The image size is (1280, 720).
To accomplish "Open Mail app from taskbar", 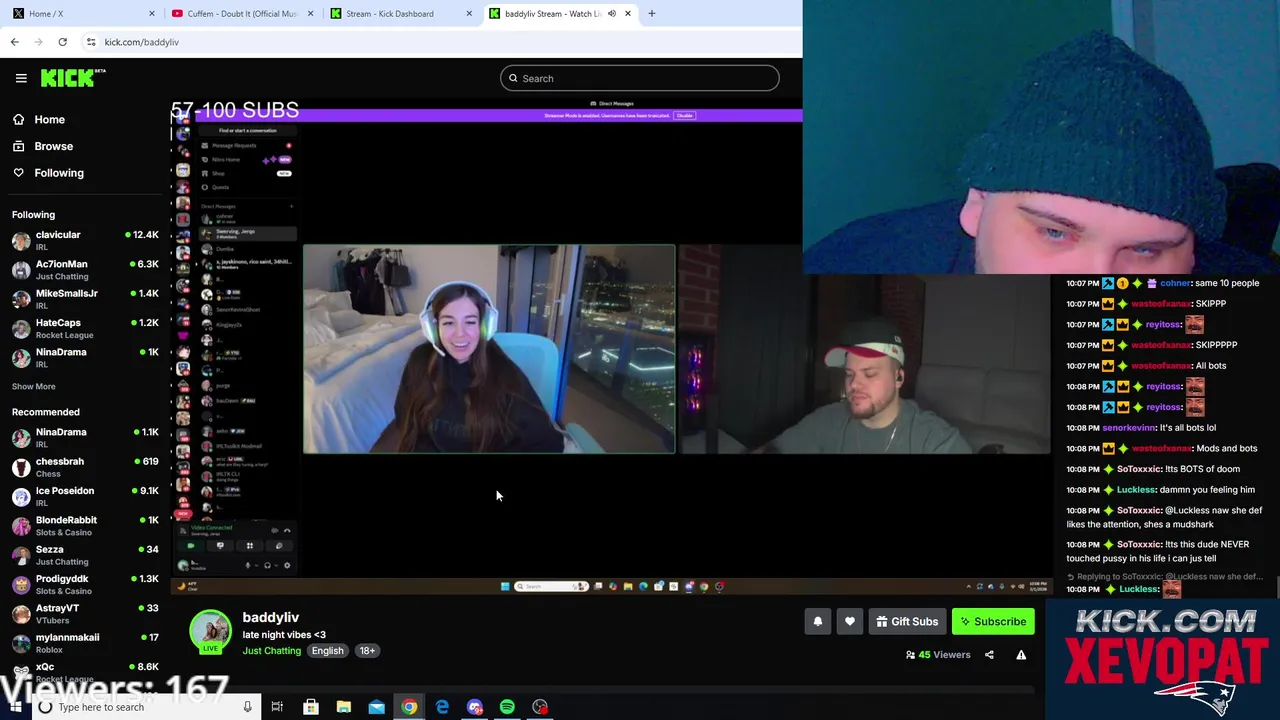I will (x=376, y=707).
